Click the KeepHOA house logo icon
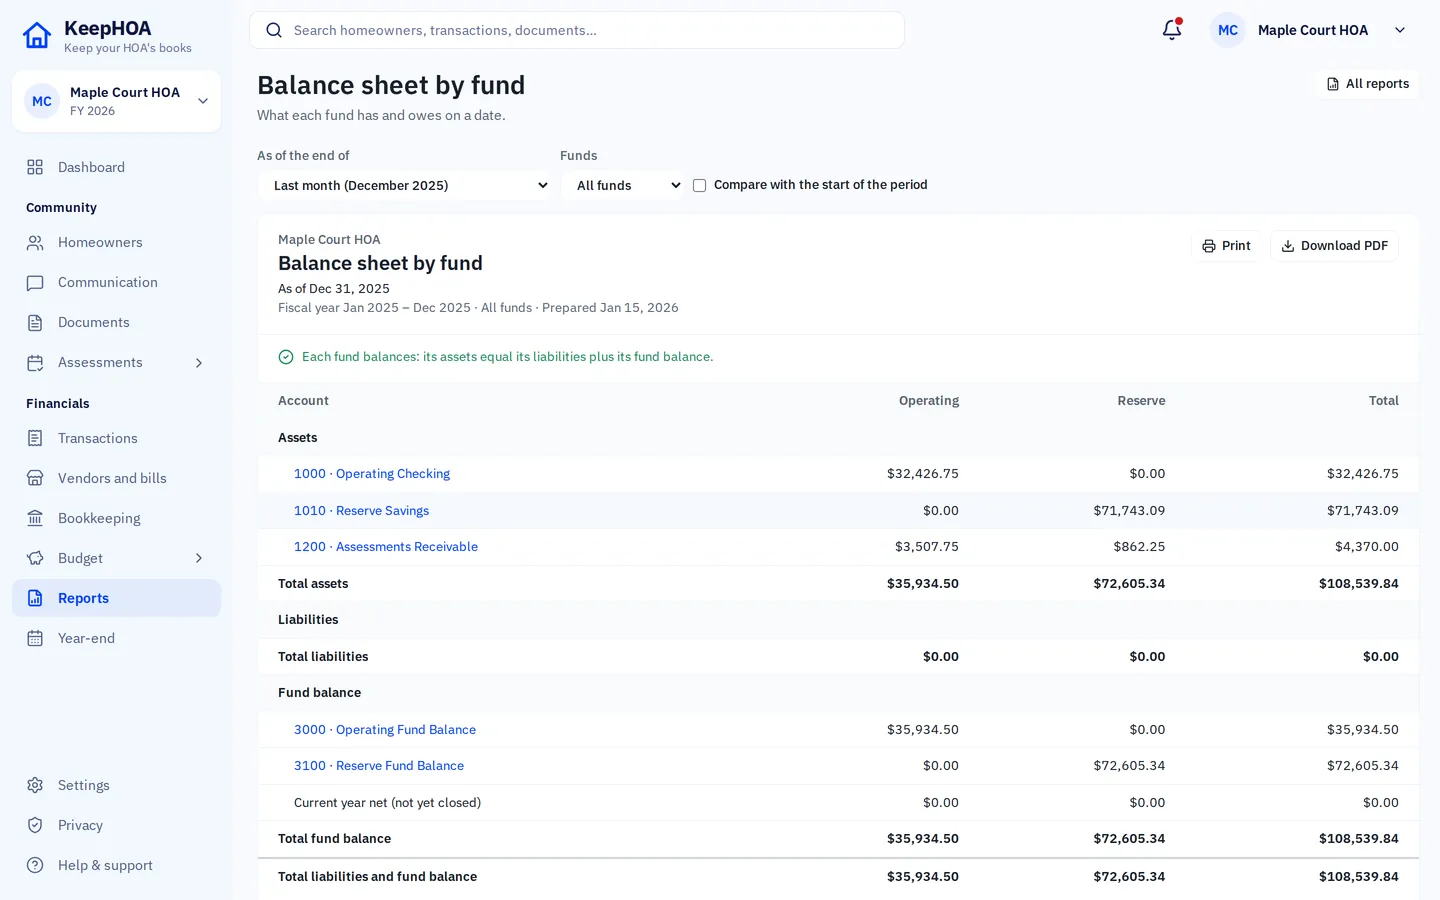This screenshot has width=1440, height=900. (37, 36)
